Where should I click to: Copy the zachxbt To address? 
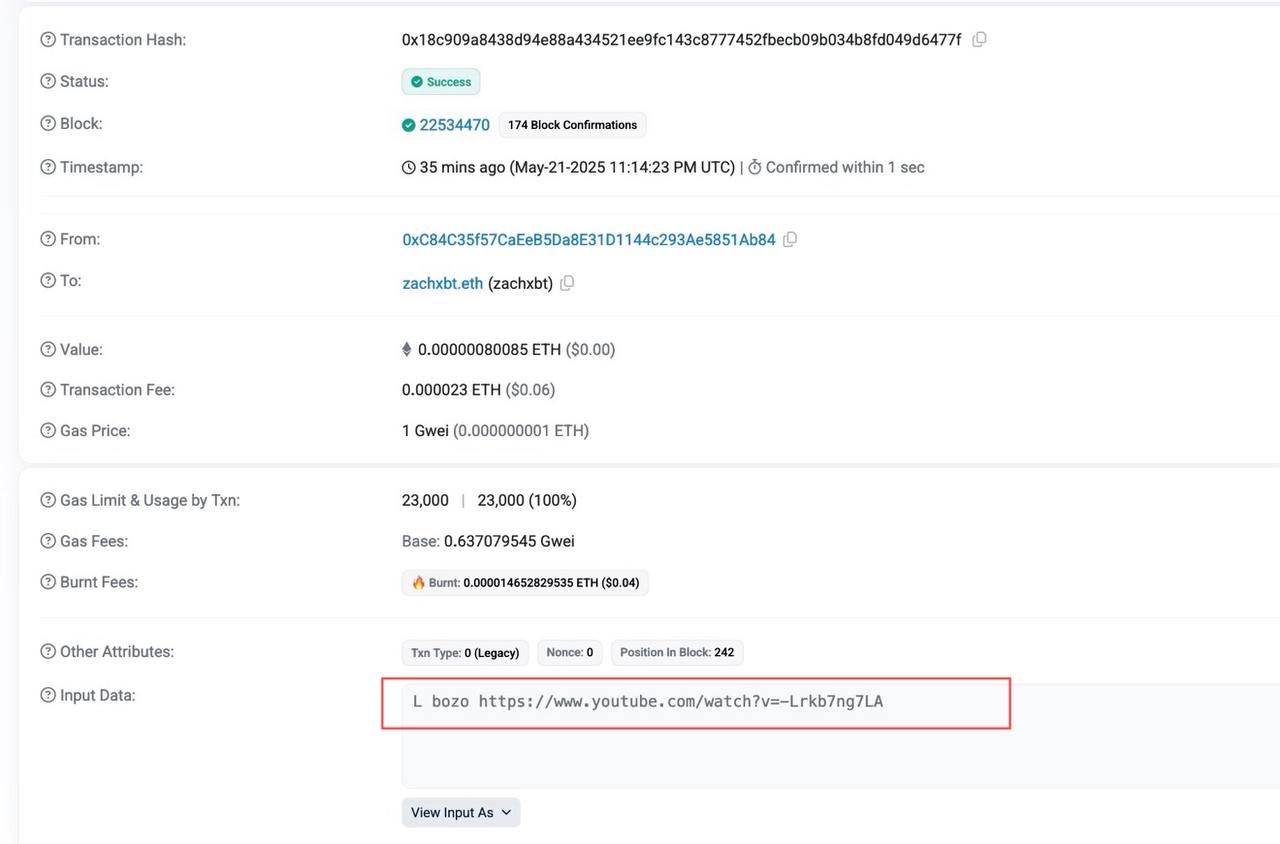click(567, 283)
